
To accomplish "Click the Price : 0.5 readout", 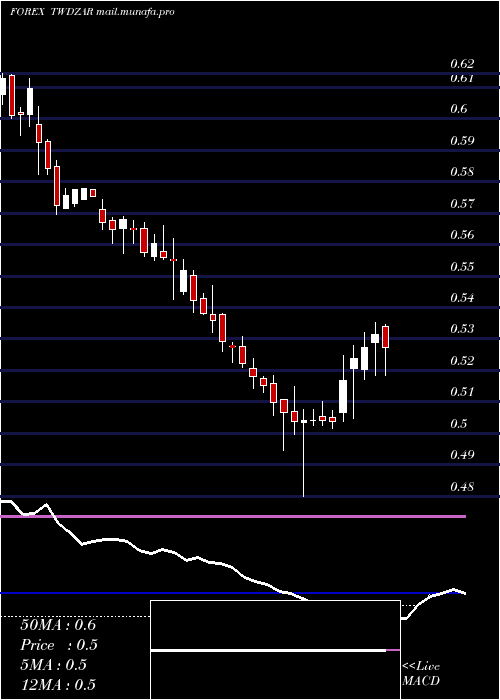I will (x=59, y=645).
